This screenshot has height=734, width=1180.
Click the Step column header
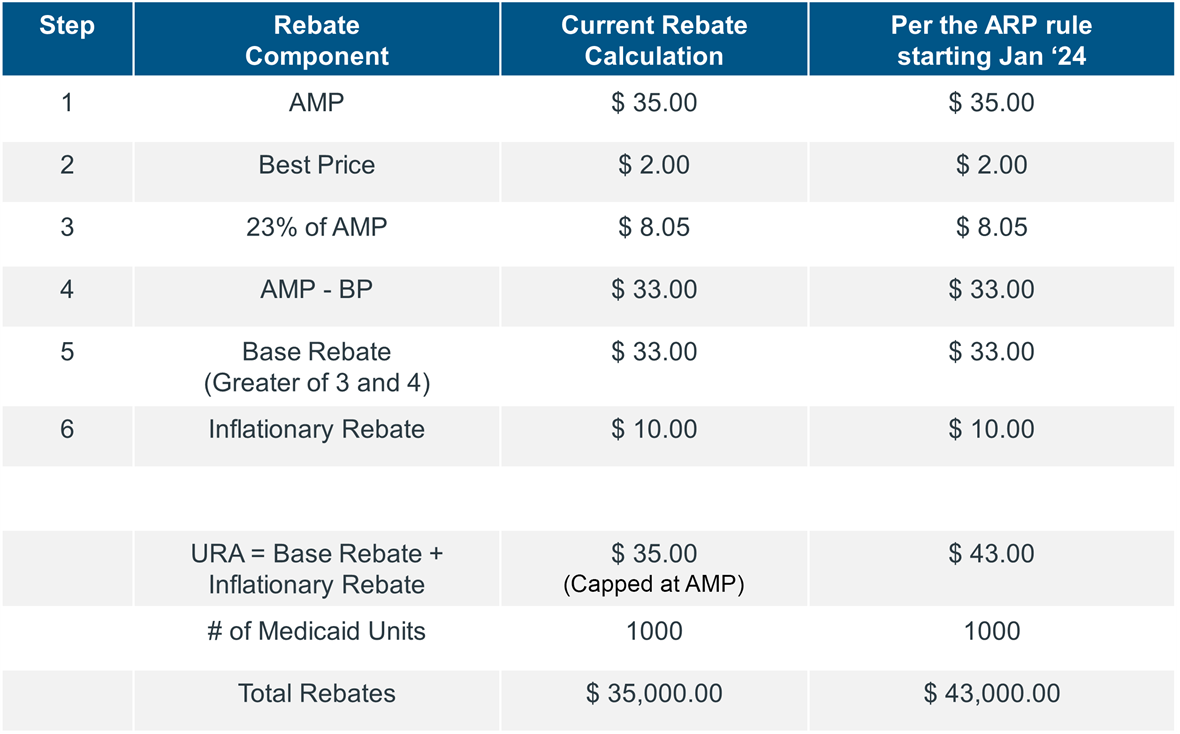click(68, 39)
